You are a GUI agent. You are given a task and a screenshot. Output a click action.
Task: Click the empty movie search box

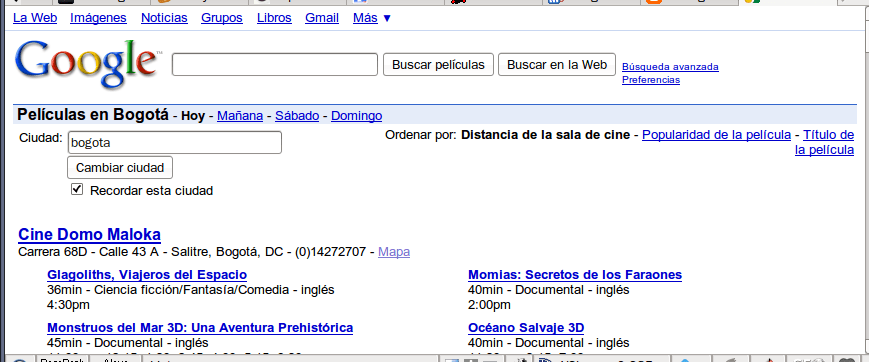tap(275, 64)
